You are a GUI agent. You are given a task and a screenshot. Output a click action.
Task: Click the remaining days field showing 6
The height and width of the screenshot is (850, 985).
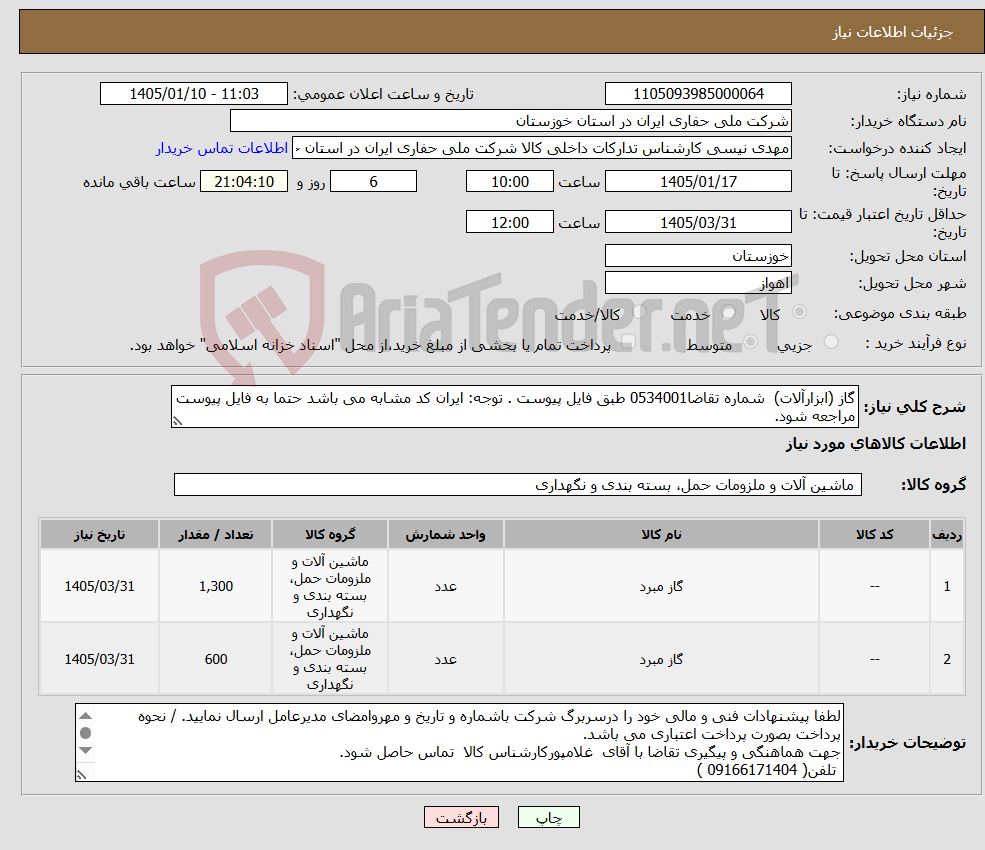pyautogui.click(x=373, y=182)
